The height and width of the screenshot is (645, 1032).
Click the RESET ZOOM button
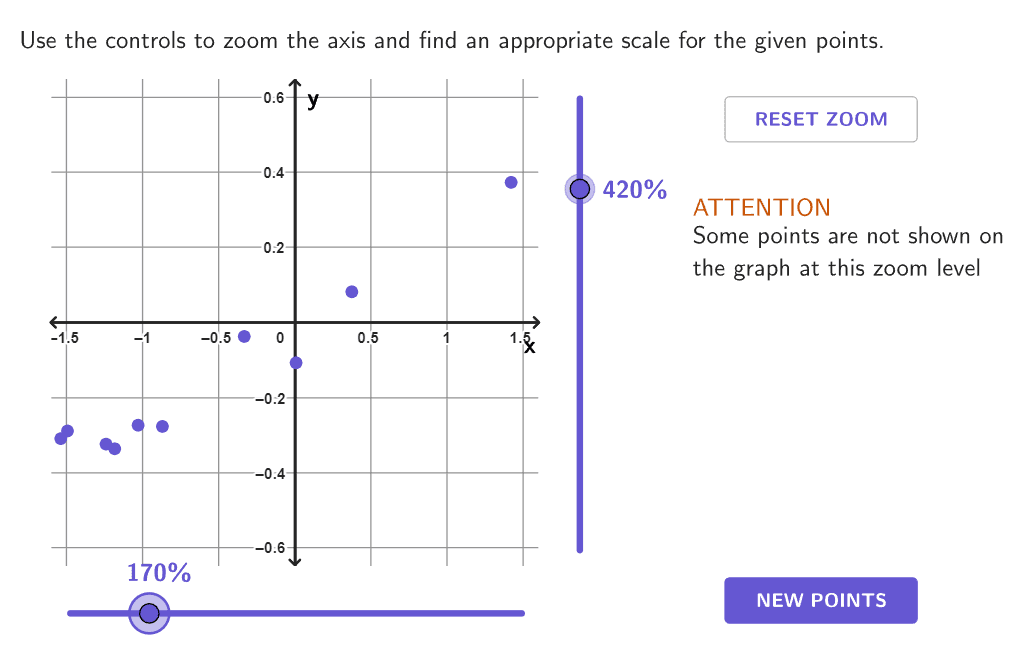pos(820,119)
